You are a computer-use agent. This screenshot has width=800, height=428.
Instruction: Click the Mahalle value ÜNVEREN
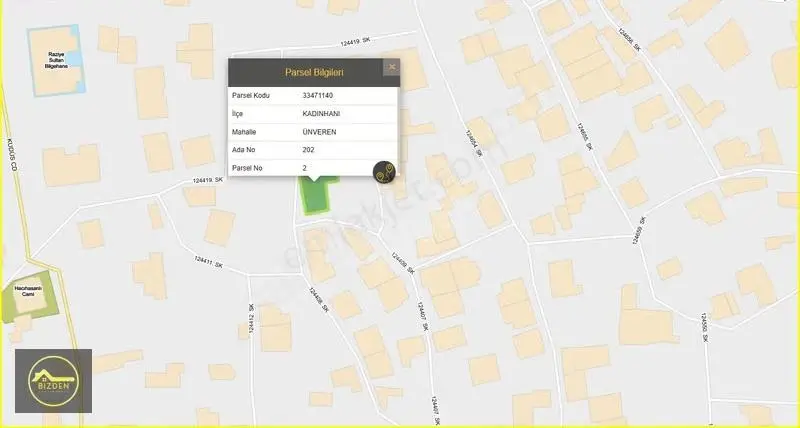[x=319, y=132]
